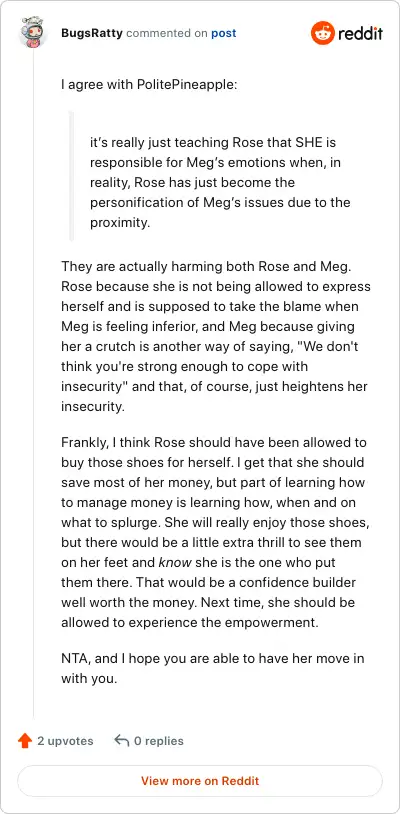The height and width of the screenshot is (814, 400).
Task: Click the paragraph starting "Frankly, I think Rose"
Action: pos(214,533)
